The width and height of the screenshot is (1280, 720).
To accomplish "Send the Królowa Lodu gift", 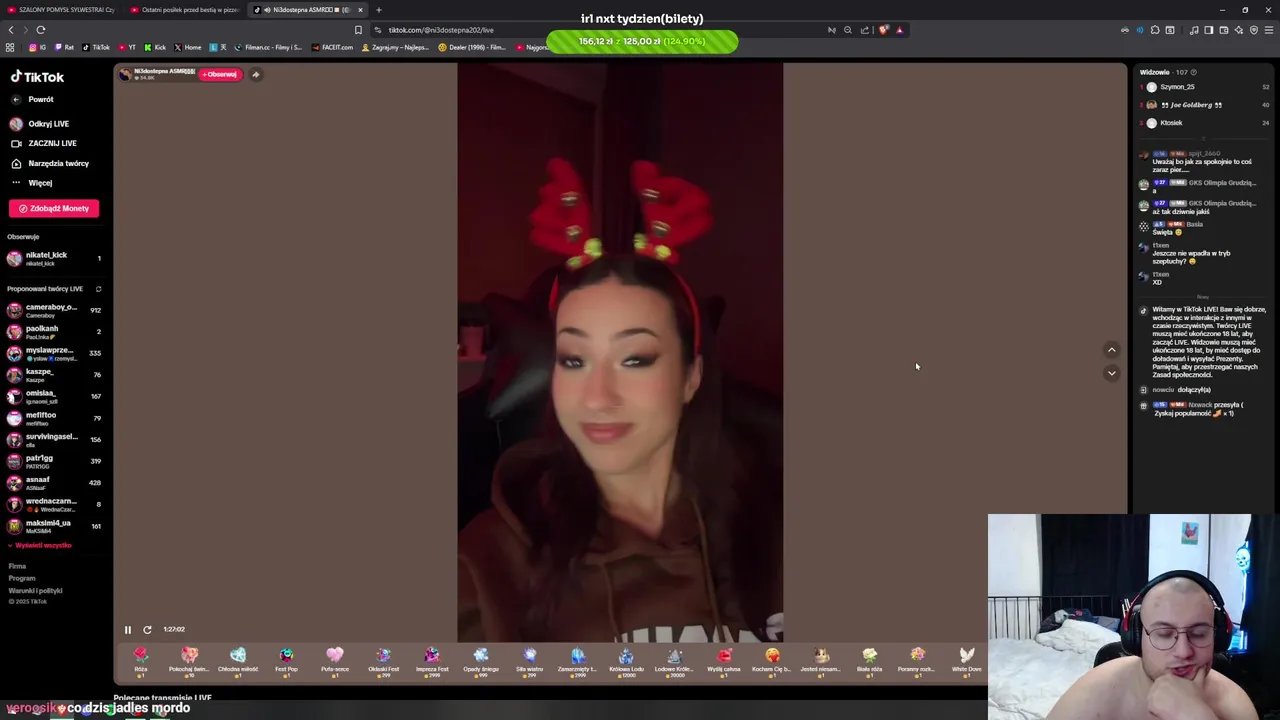I will pos(626,662).
